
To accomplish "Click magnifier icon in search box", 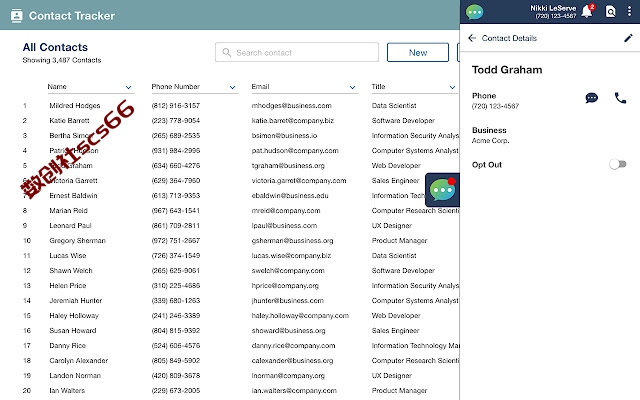I will click(x=227, y=52).
